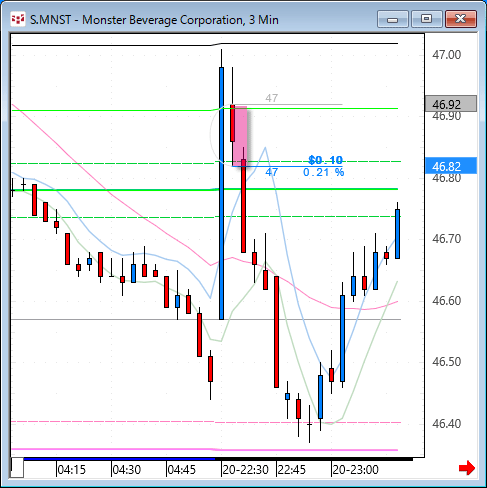Image resolution: width=487 pixels, height=488 pixels.
Task: Minimize the S.MNST chart window
Action: coord(393,19)
